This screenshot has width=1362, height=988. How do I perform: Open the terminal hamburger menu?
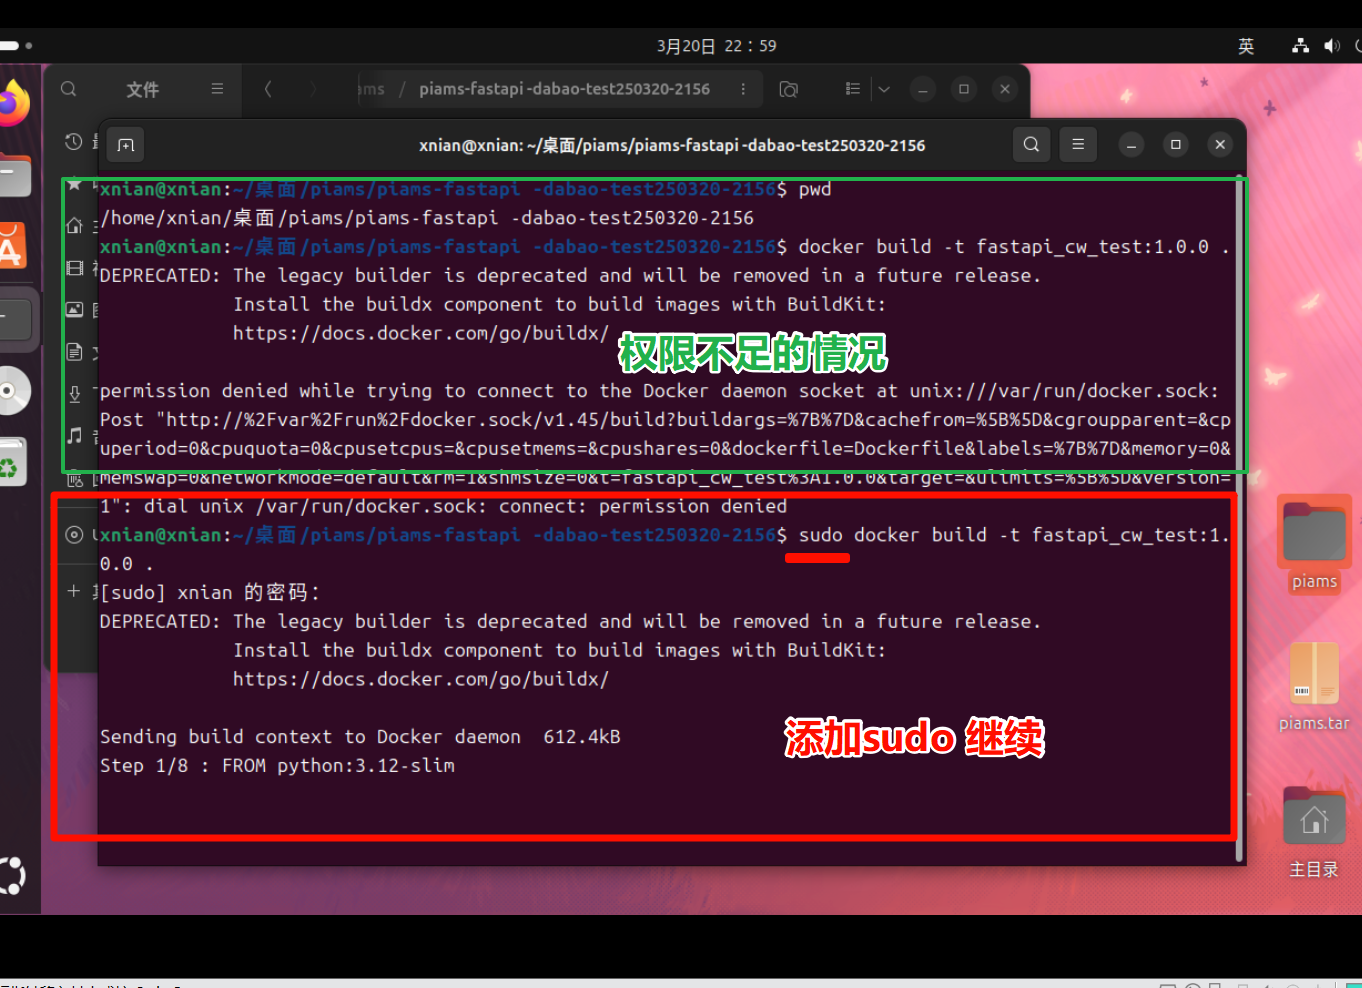(x=1078, y=145)
